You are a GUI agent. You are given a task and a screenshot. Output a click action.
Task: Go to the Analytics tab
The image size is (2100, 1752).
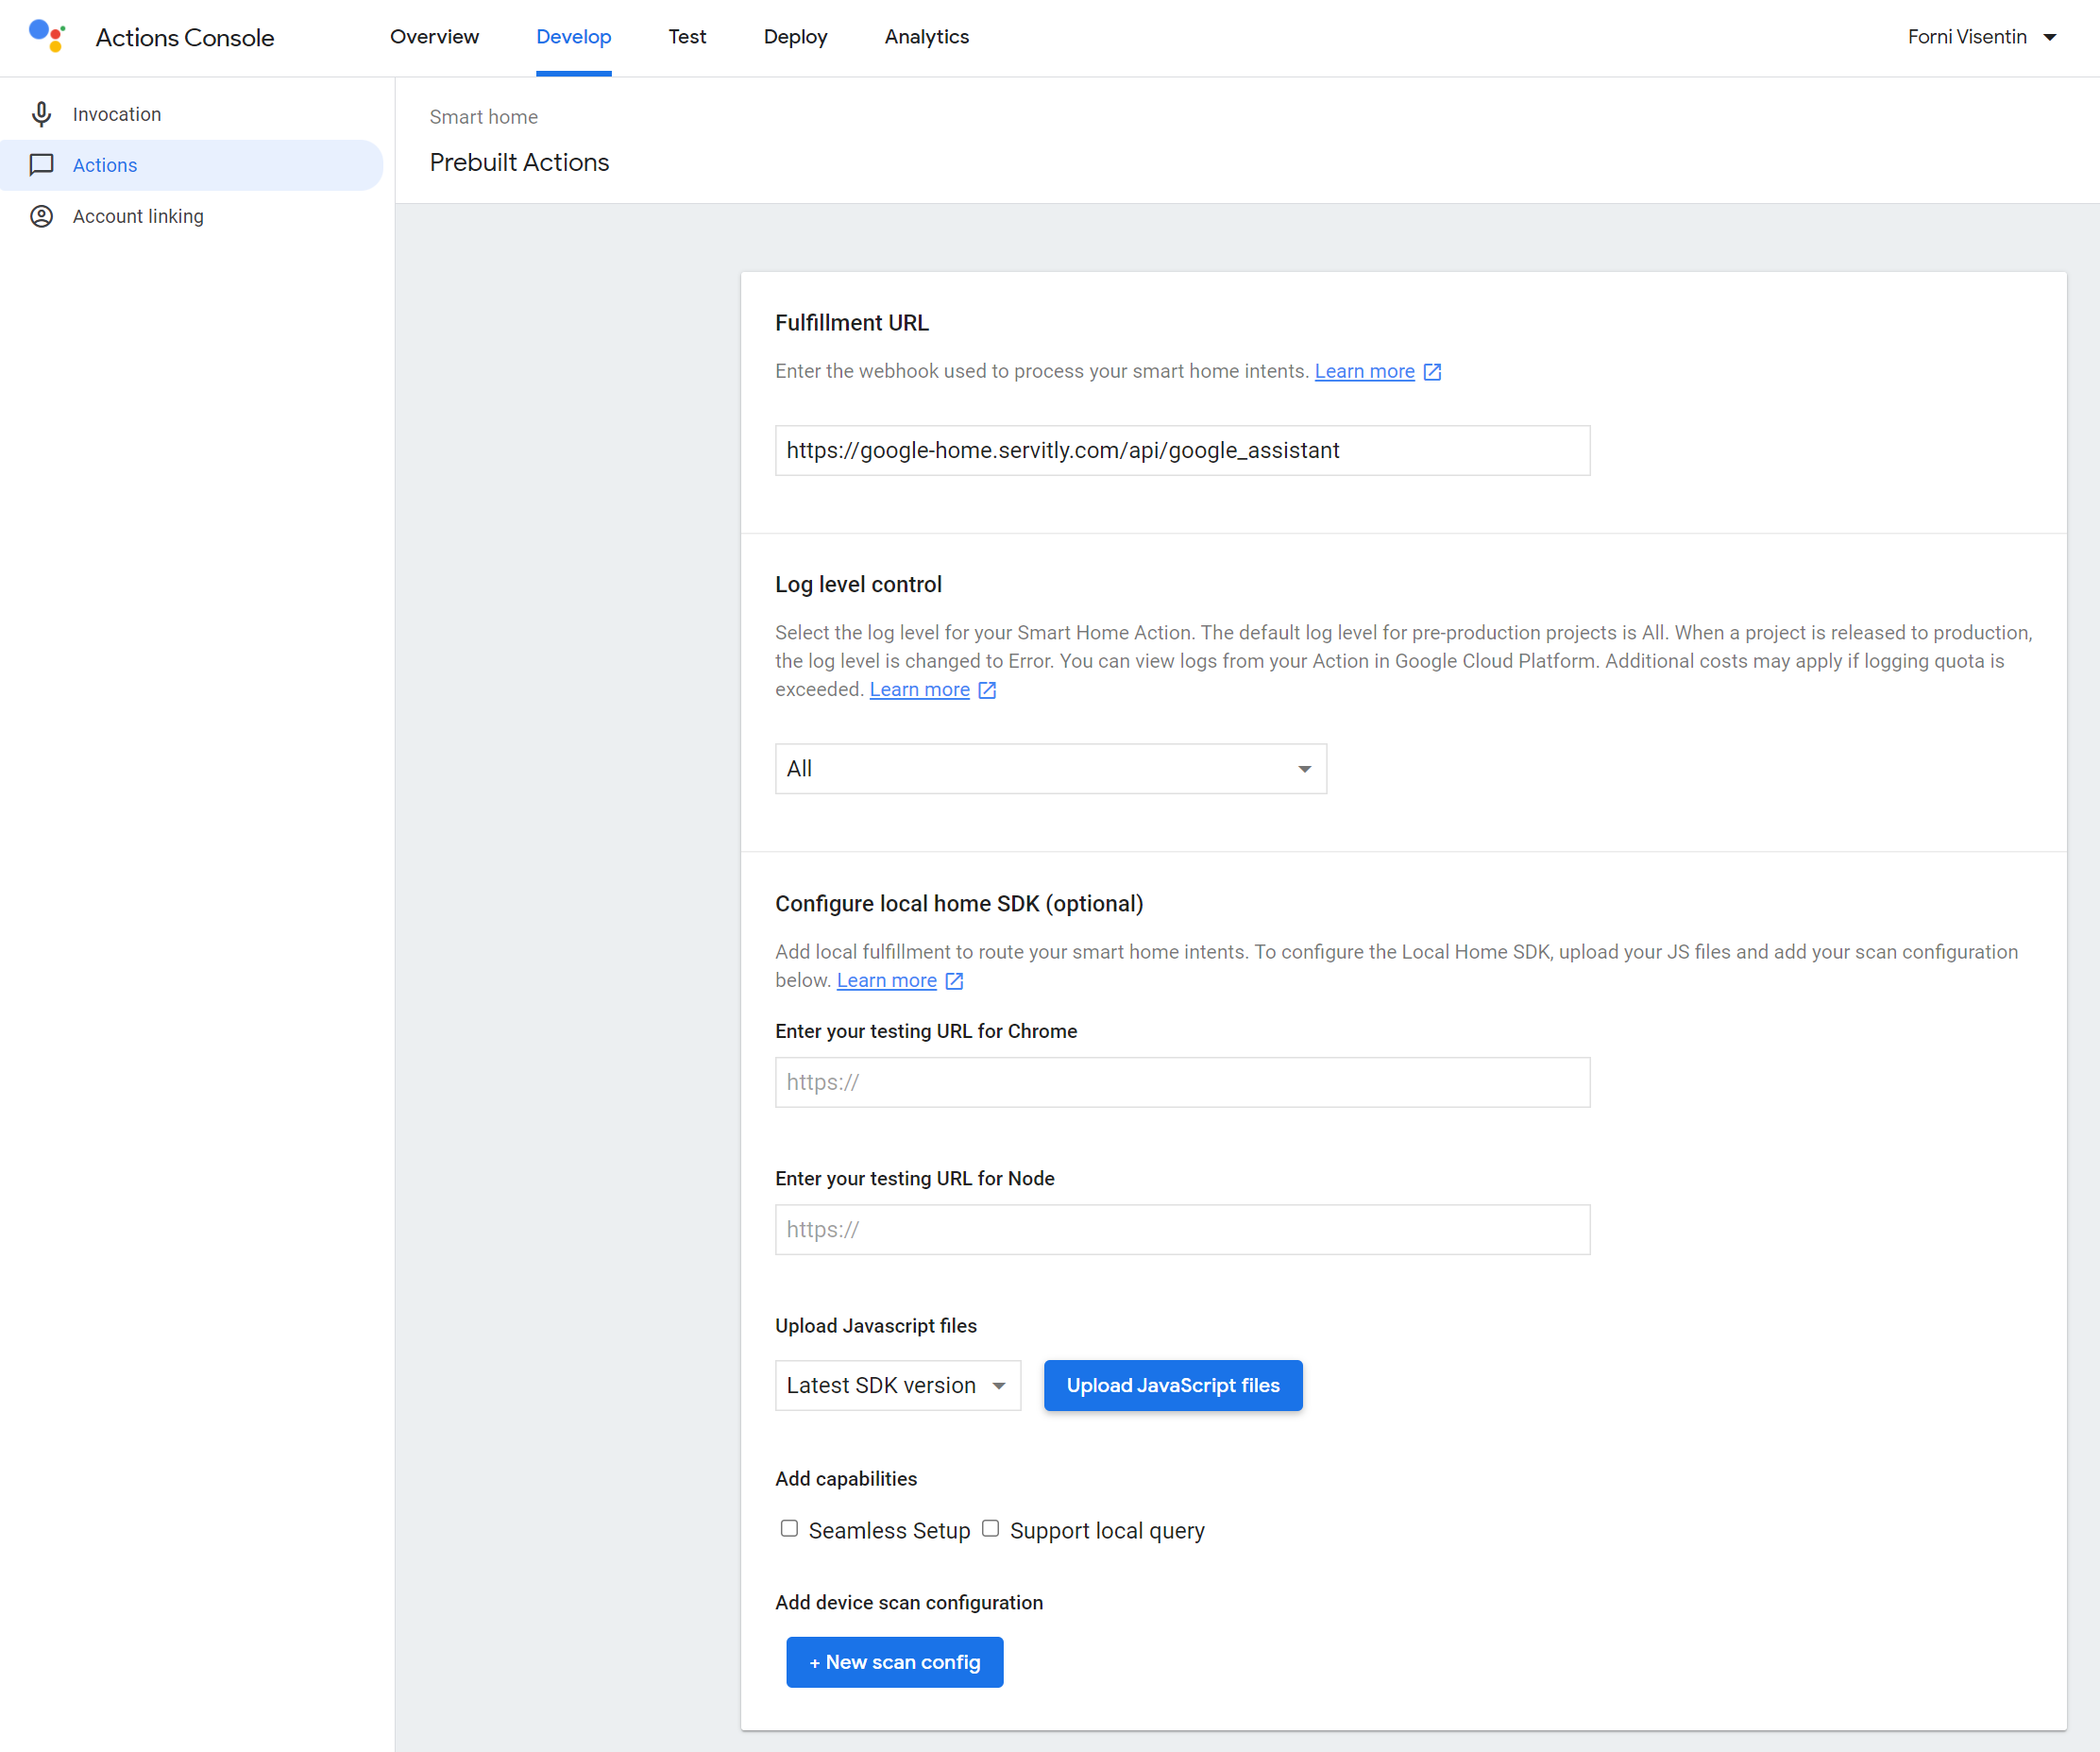[x=926, y=37]
